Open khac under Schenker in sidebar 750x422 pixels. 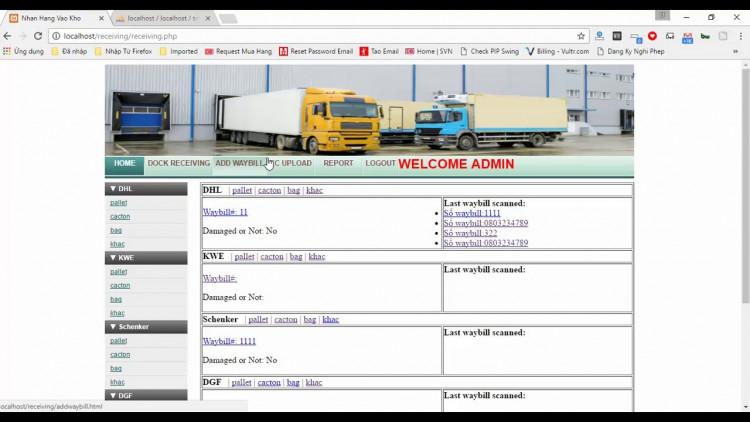117,382
